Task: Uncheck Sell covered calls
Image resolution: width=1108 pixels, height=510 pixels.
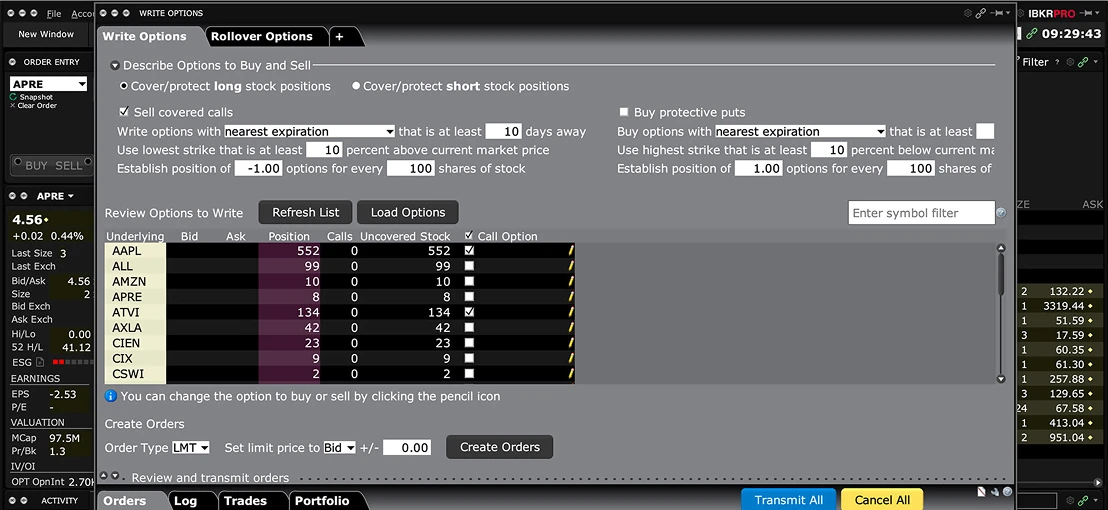Action: [124, 112]
